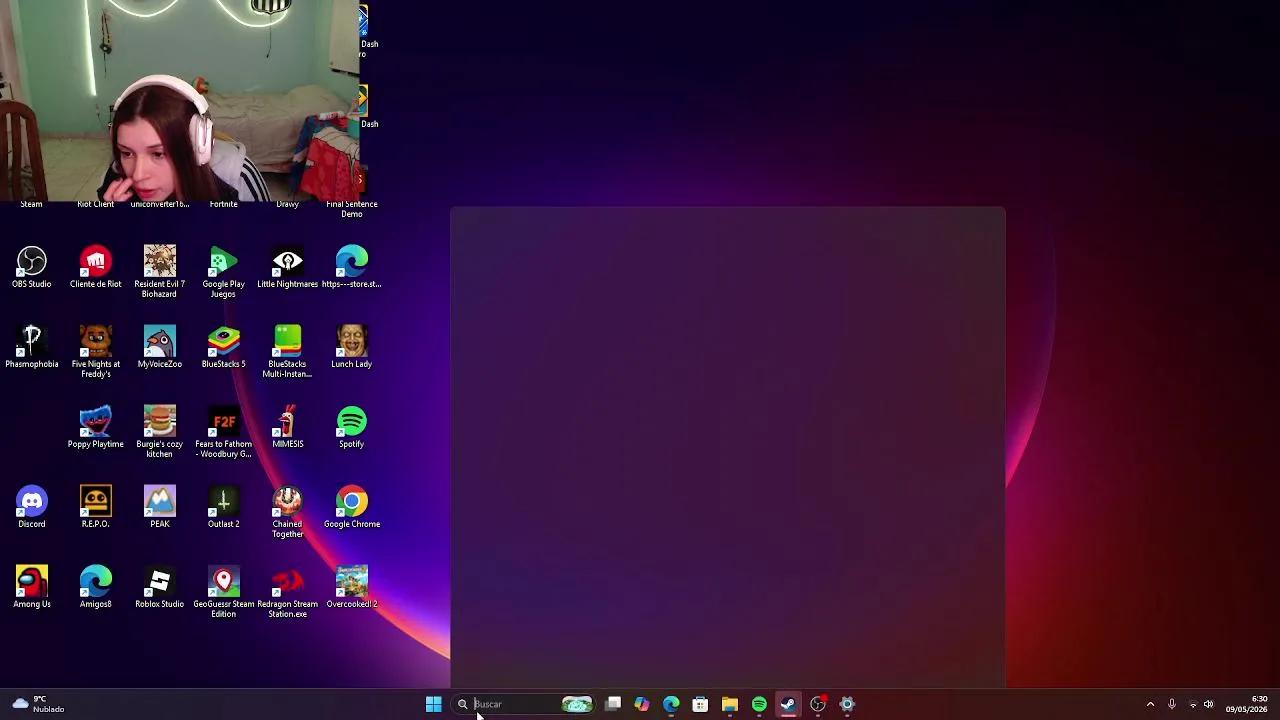
Task: Open the OBS Studio desktop shortcut
Action: click(31, 267)
